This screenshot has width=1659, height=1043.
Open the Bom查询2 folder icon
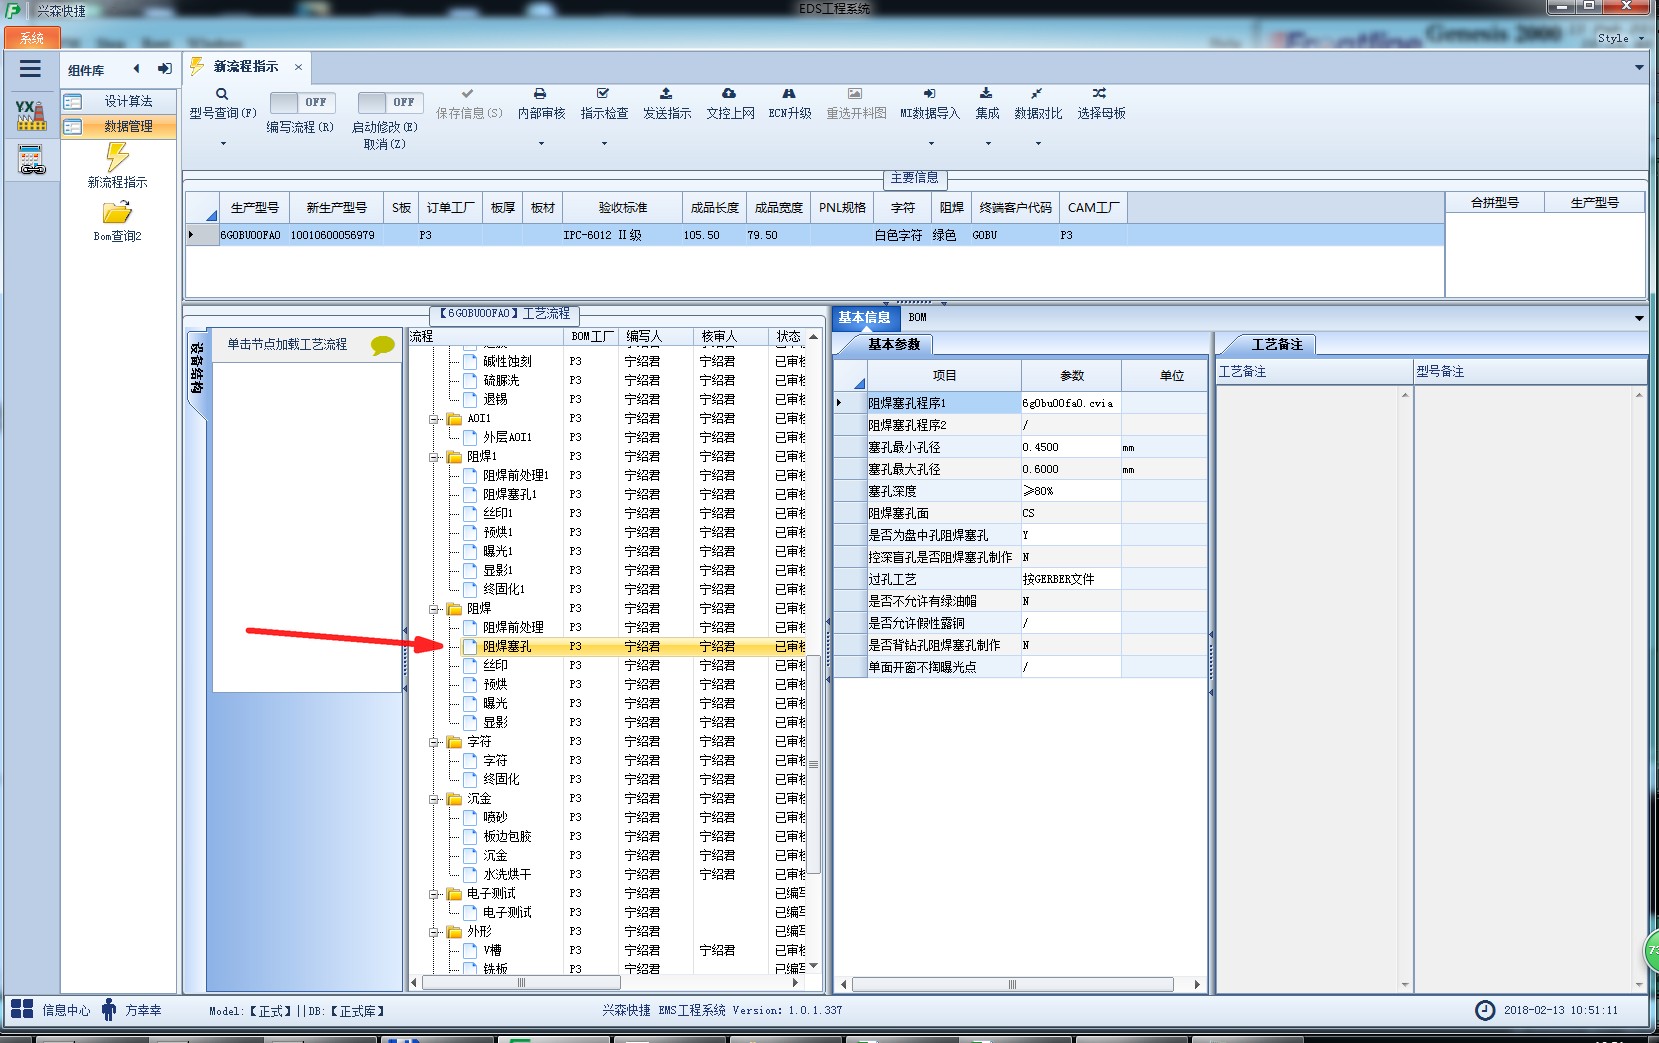(x=117, y=212)
